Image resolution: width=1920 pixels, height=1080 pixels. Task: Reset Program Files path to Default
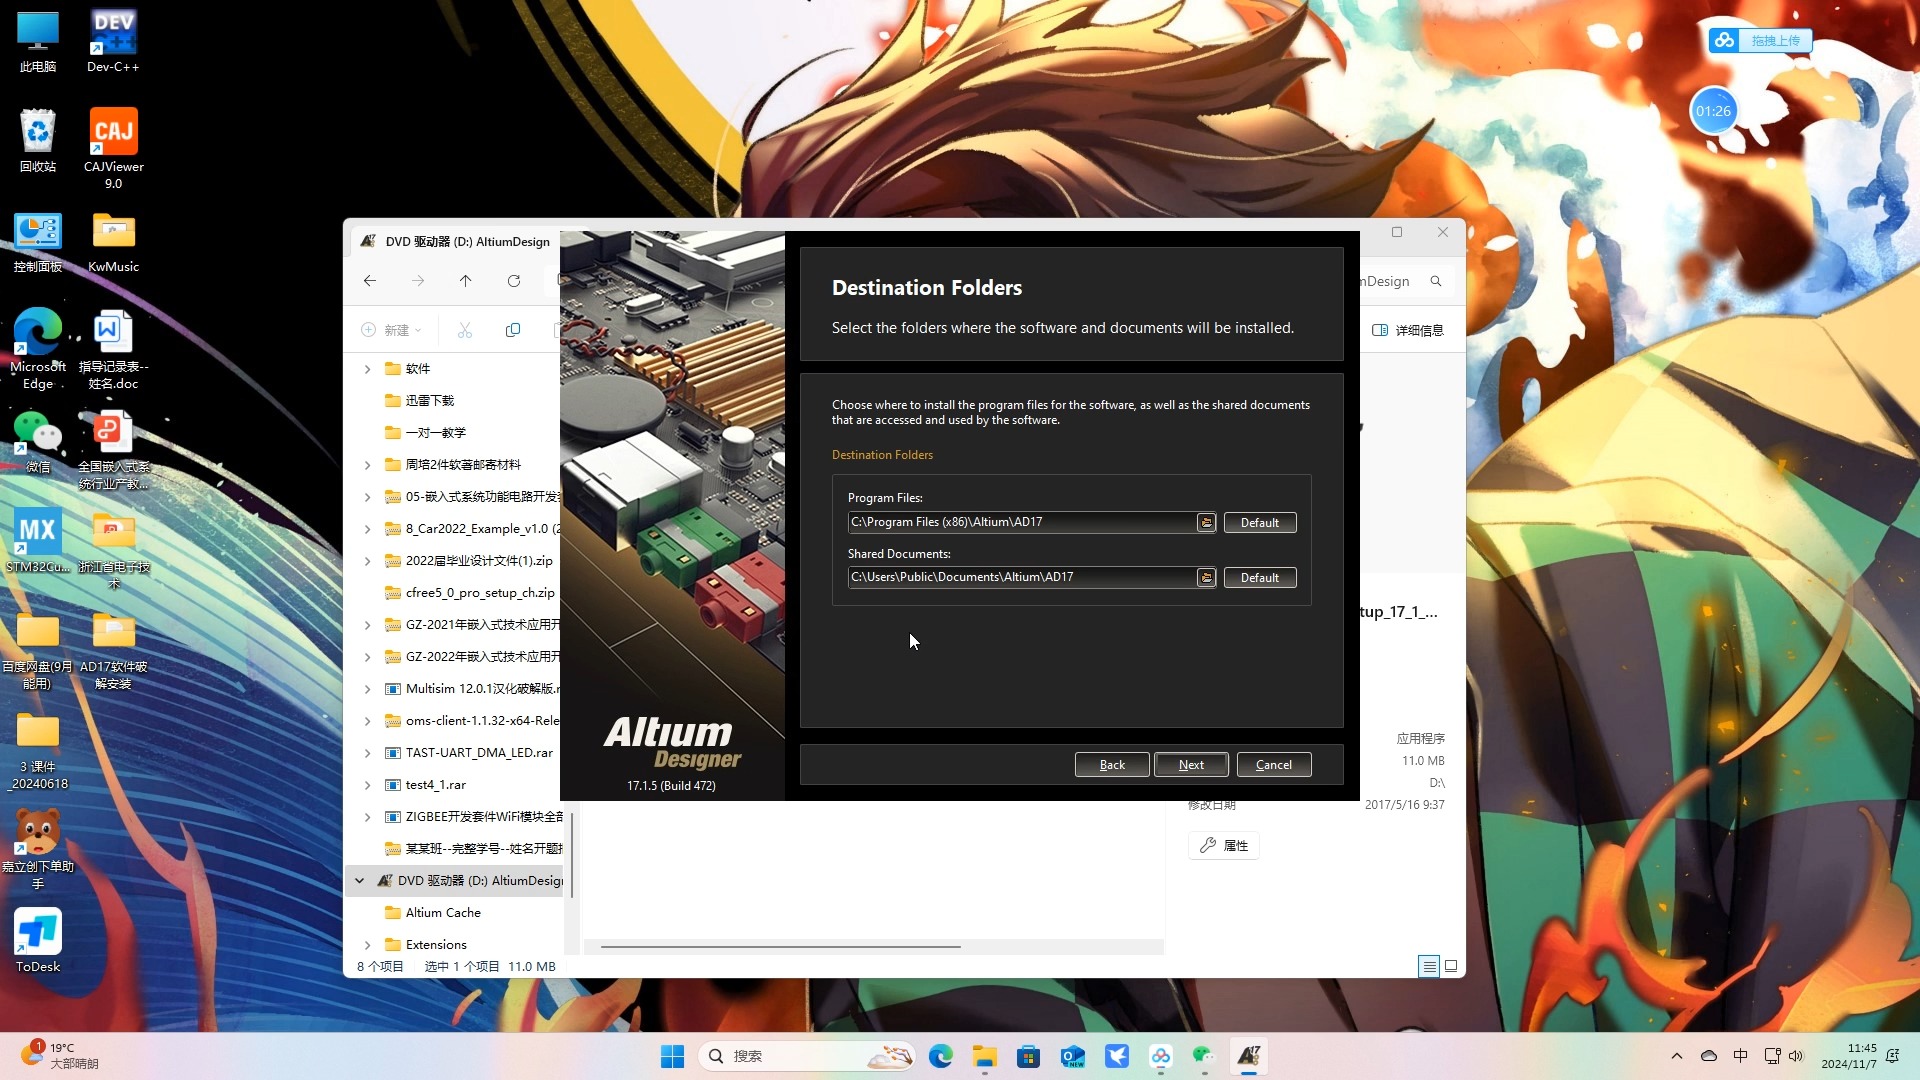(x=1260, y=523)
